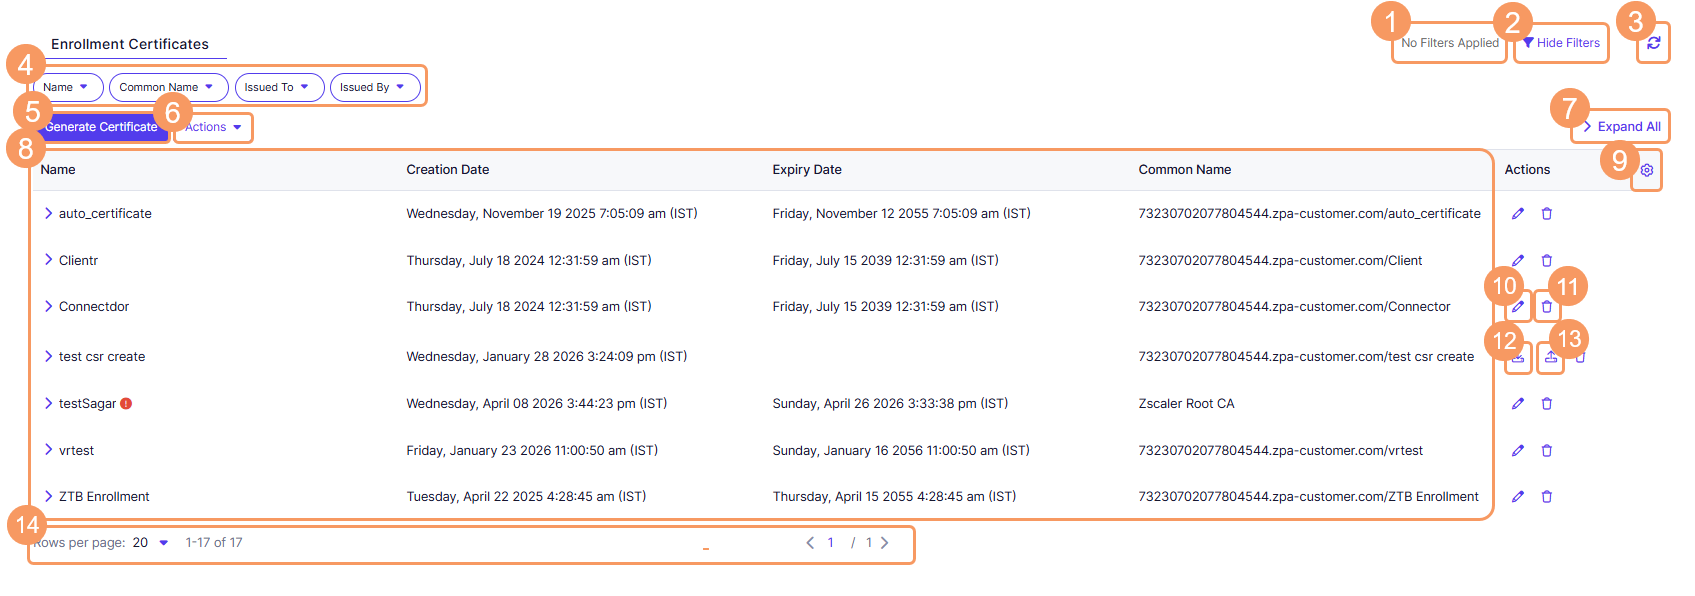Edit the testSagar certificate
Image resolution: width=1695 pixels, height=596 pixels.
1518,404
